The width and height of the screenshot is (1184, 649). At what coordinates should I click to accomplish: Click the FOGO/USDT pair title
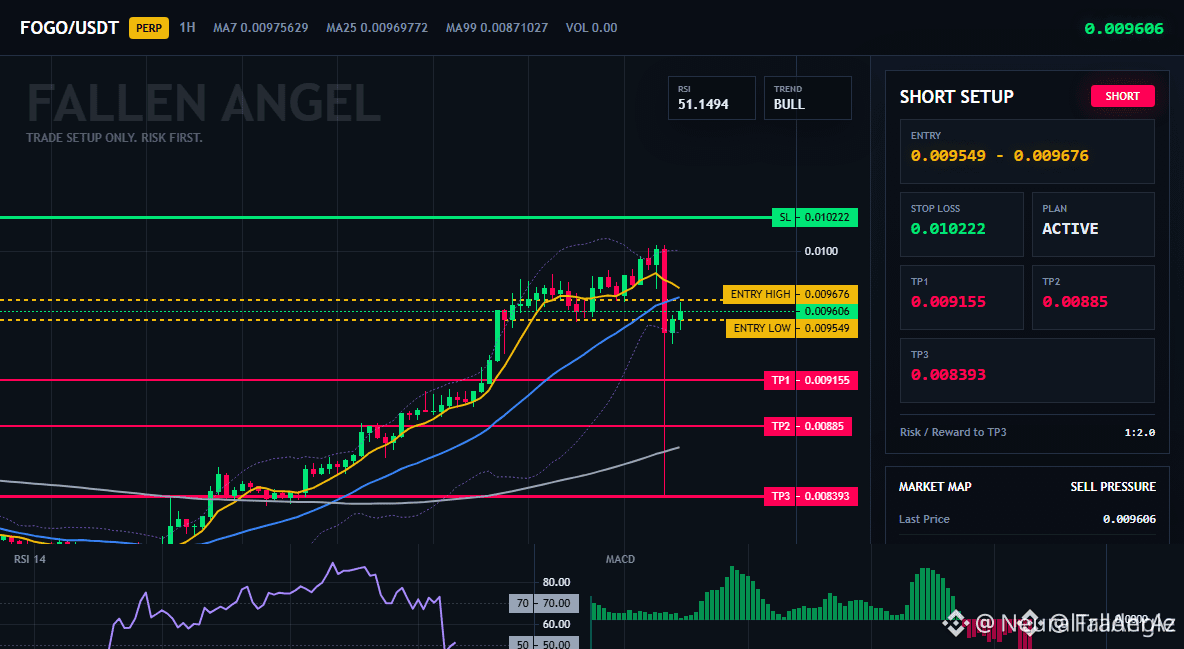pos(69,28)
